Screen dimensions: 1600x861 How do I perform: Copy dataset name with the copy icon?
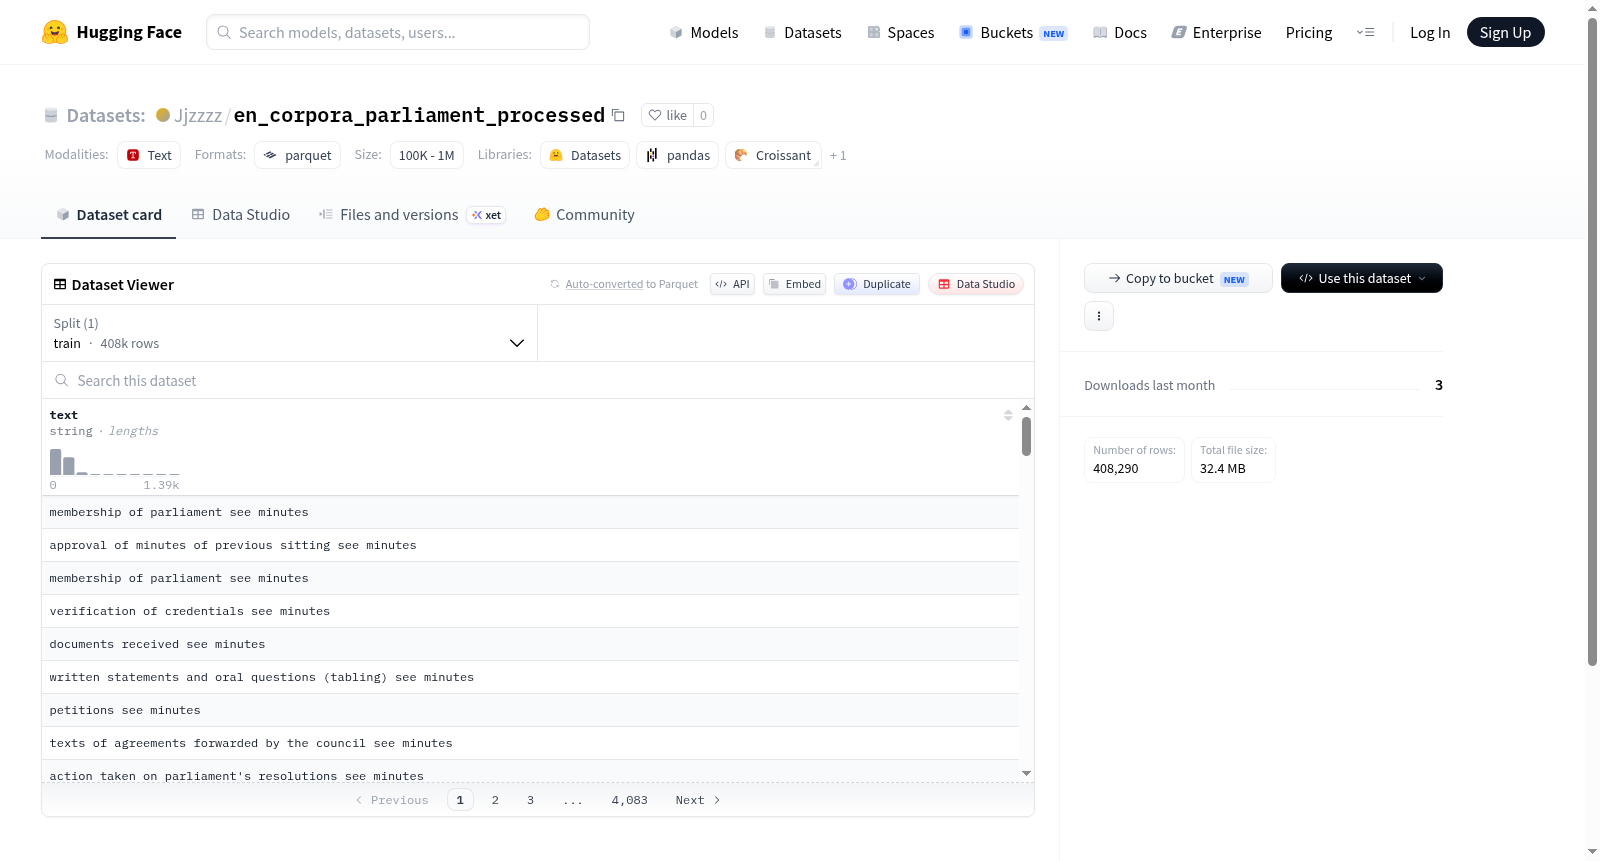click(x=618, y=115)
